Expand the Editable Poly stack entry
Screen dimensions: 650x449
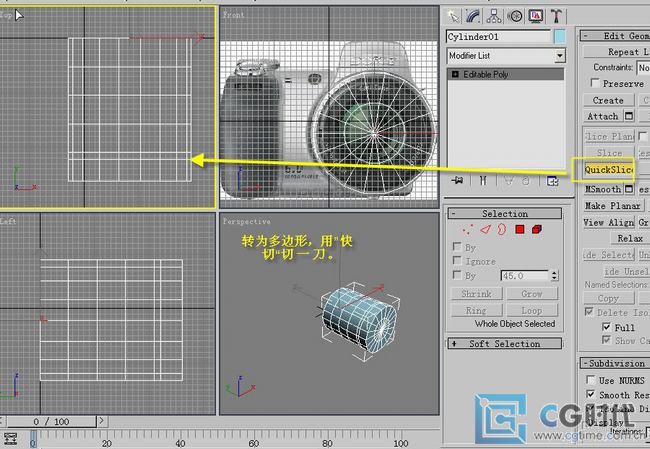click(455, 74)
